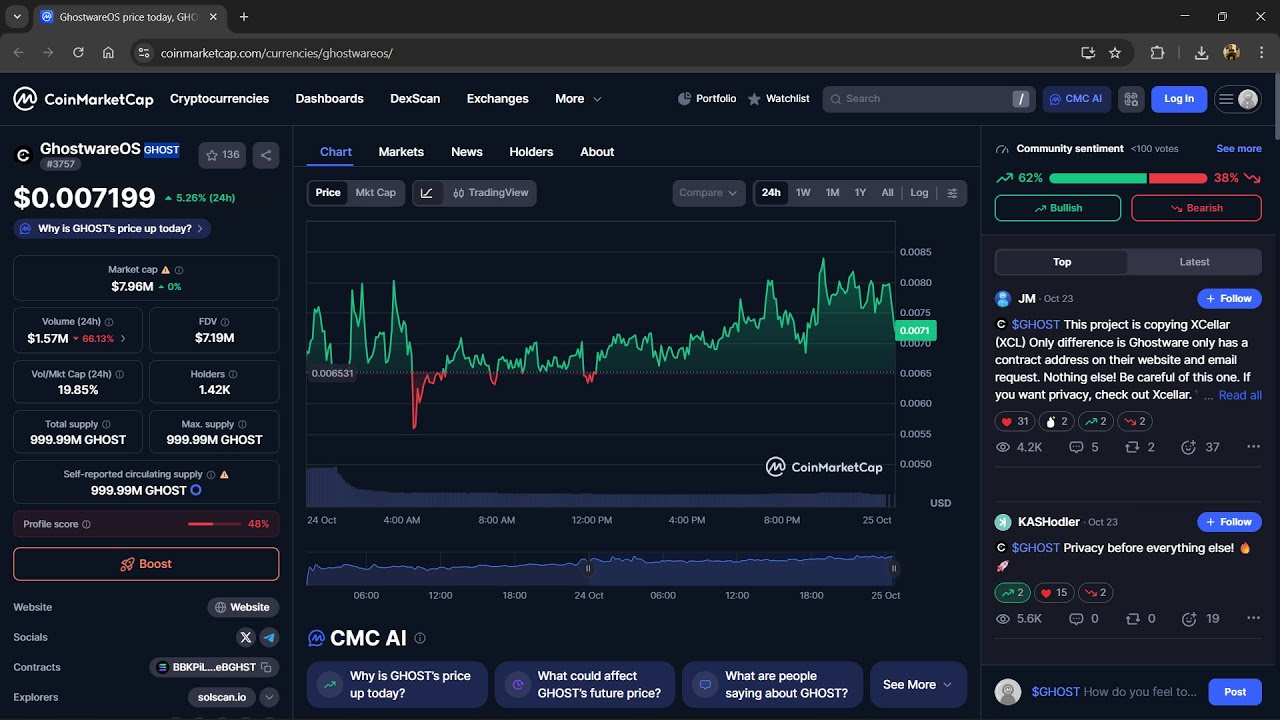Switch to TradingView chart mode
The height and width of the screenshot is (720, 1280).
[x=490, y=193]
